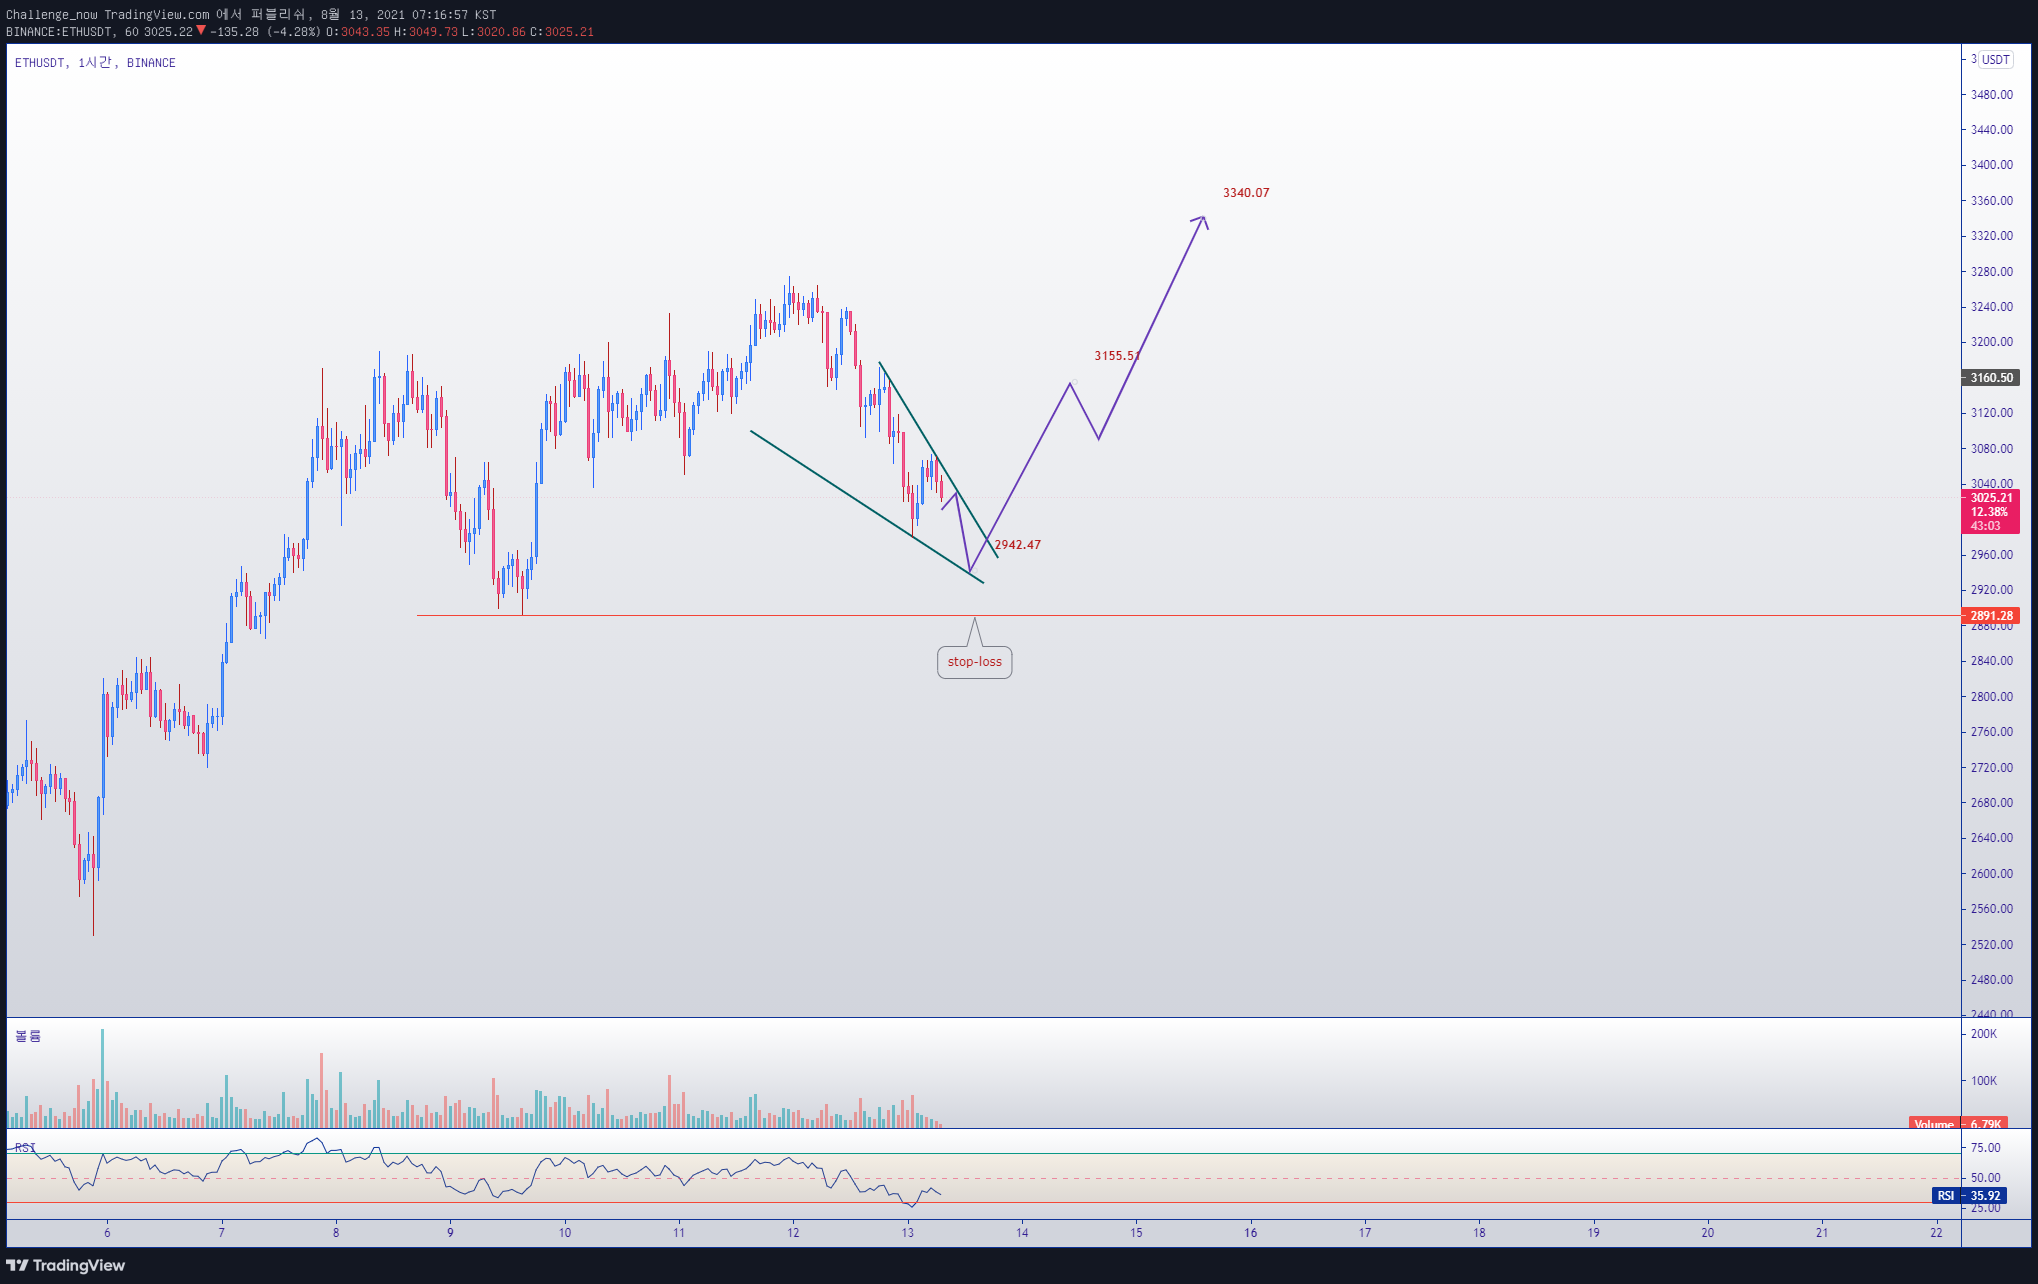The width and height of the screenshot is (2038, 1284).
Task: Click the 3480.00 price scale label
Action: tap(1991, 95)
